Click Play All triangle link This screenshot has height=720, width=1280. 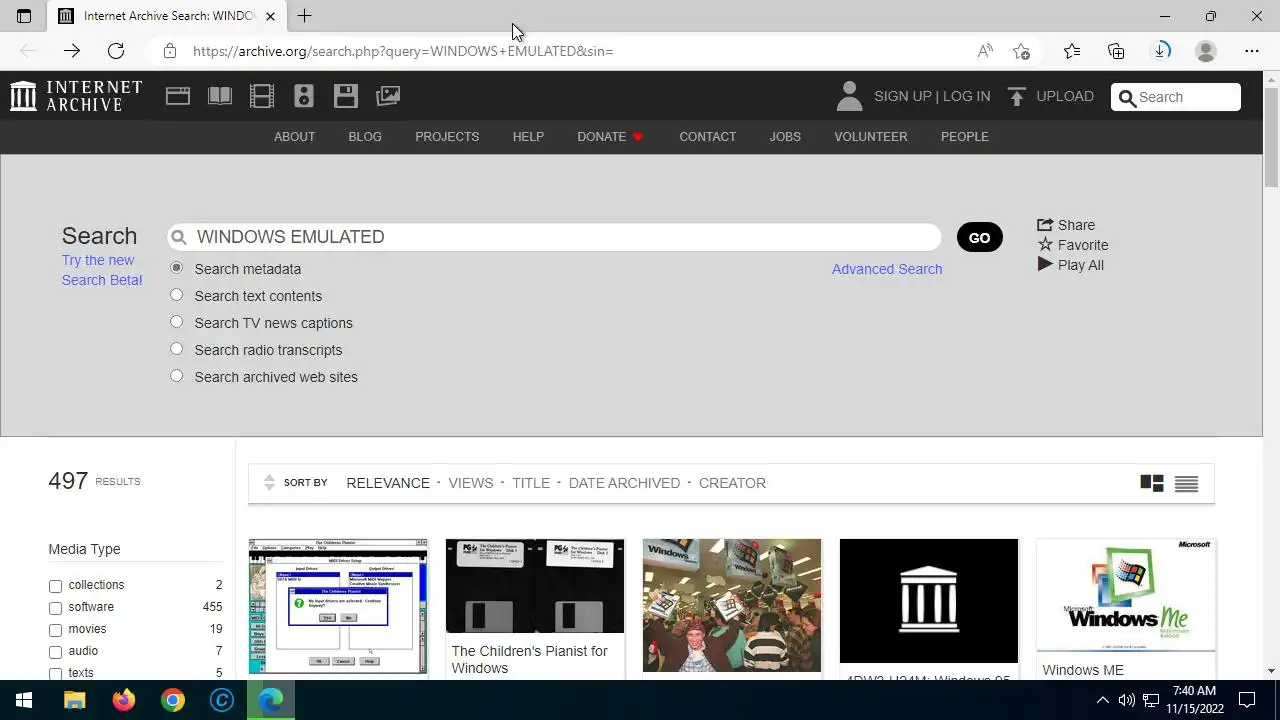(x=1071, y=265)
